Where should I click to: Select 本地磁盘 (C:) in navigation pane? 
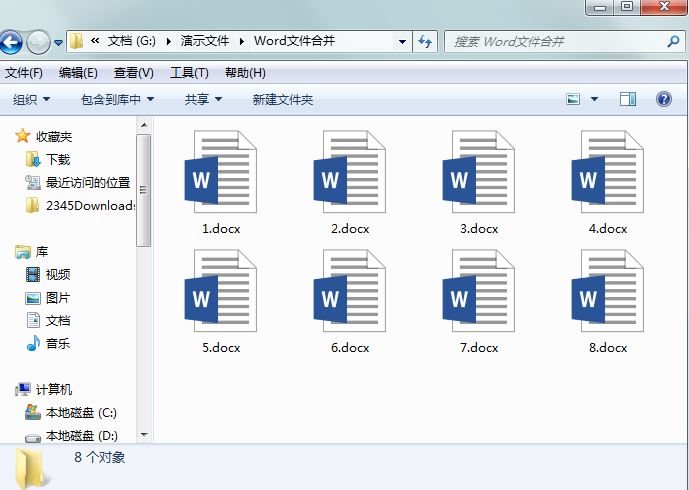tap(81, 412)
